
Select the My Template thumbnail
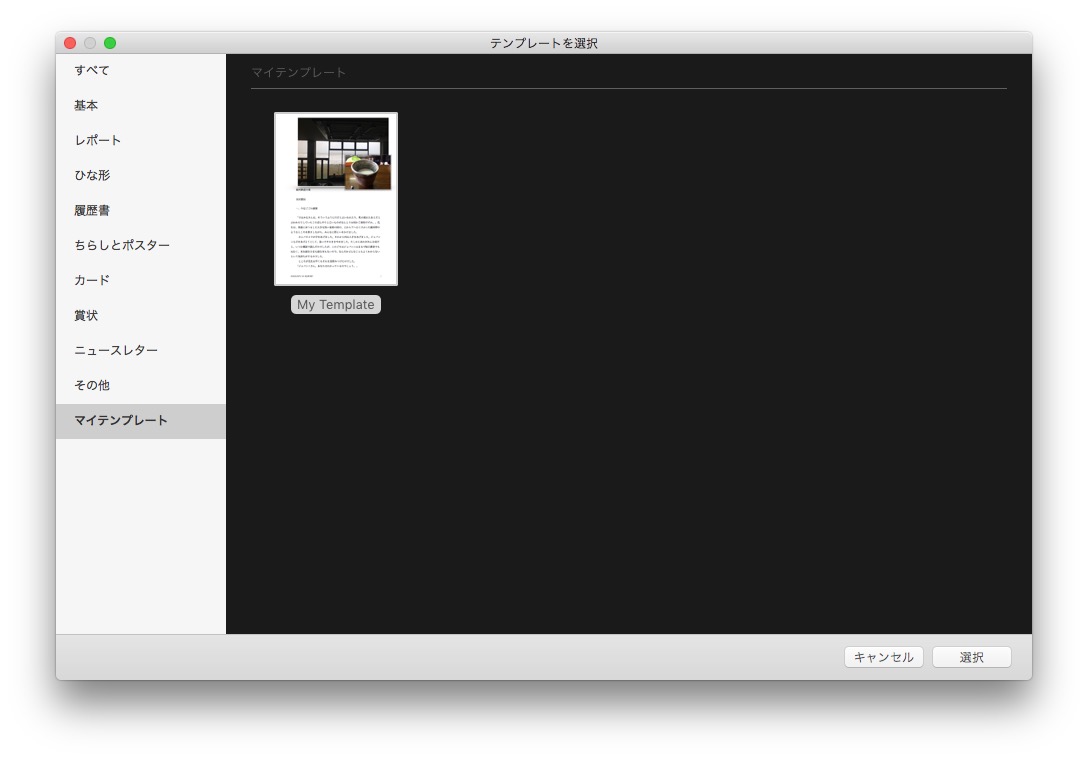336,197
